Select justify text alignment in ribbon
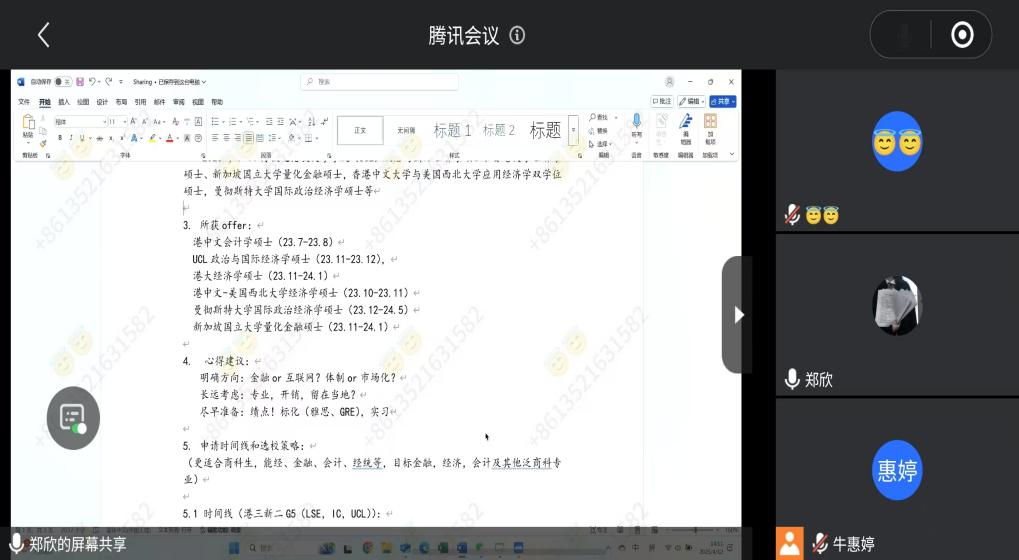 tap(248, 138)
